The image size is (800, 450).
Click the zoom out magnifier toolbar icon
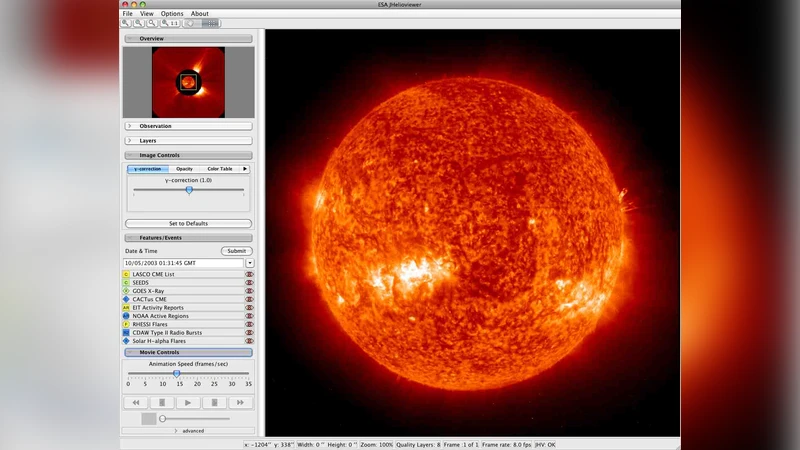click(138, 23)
